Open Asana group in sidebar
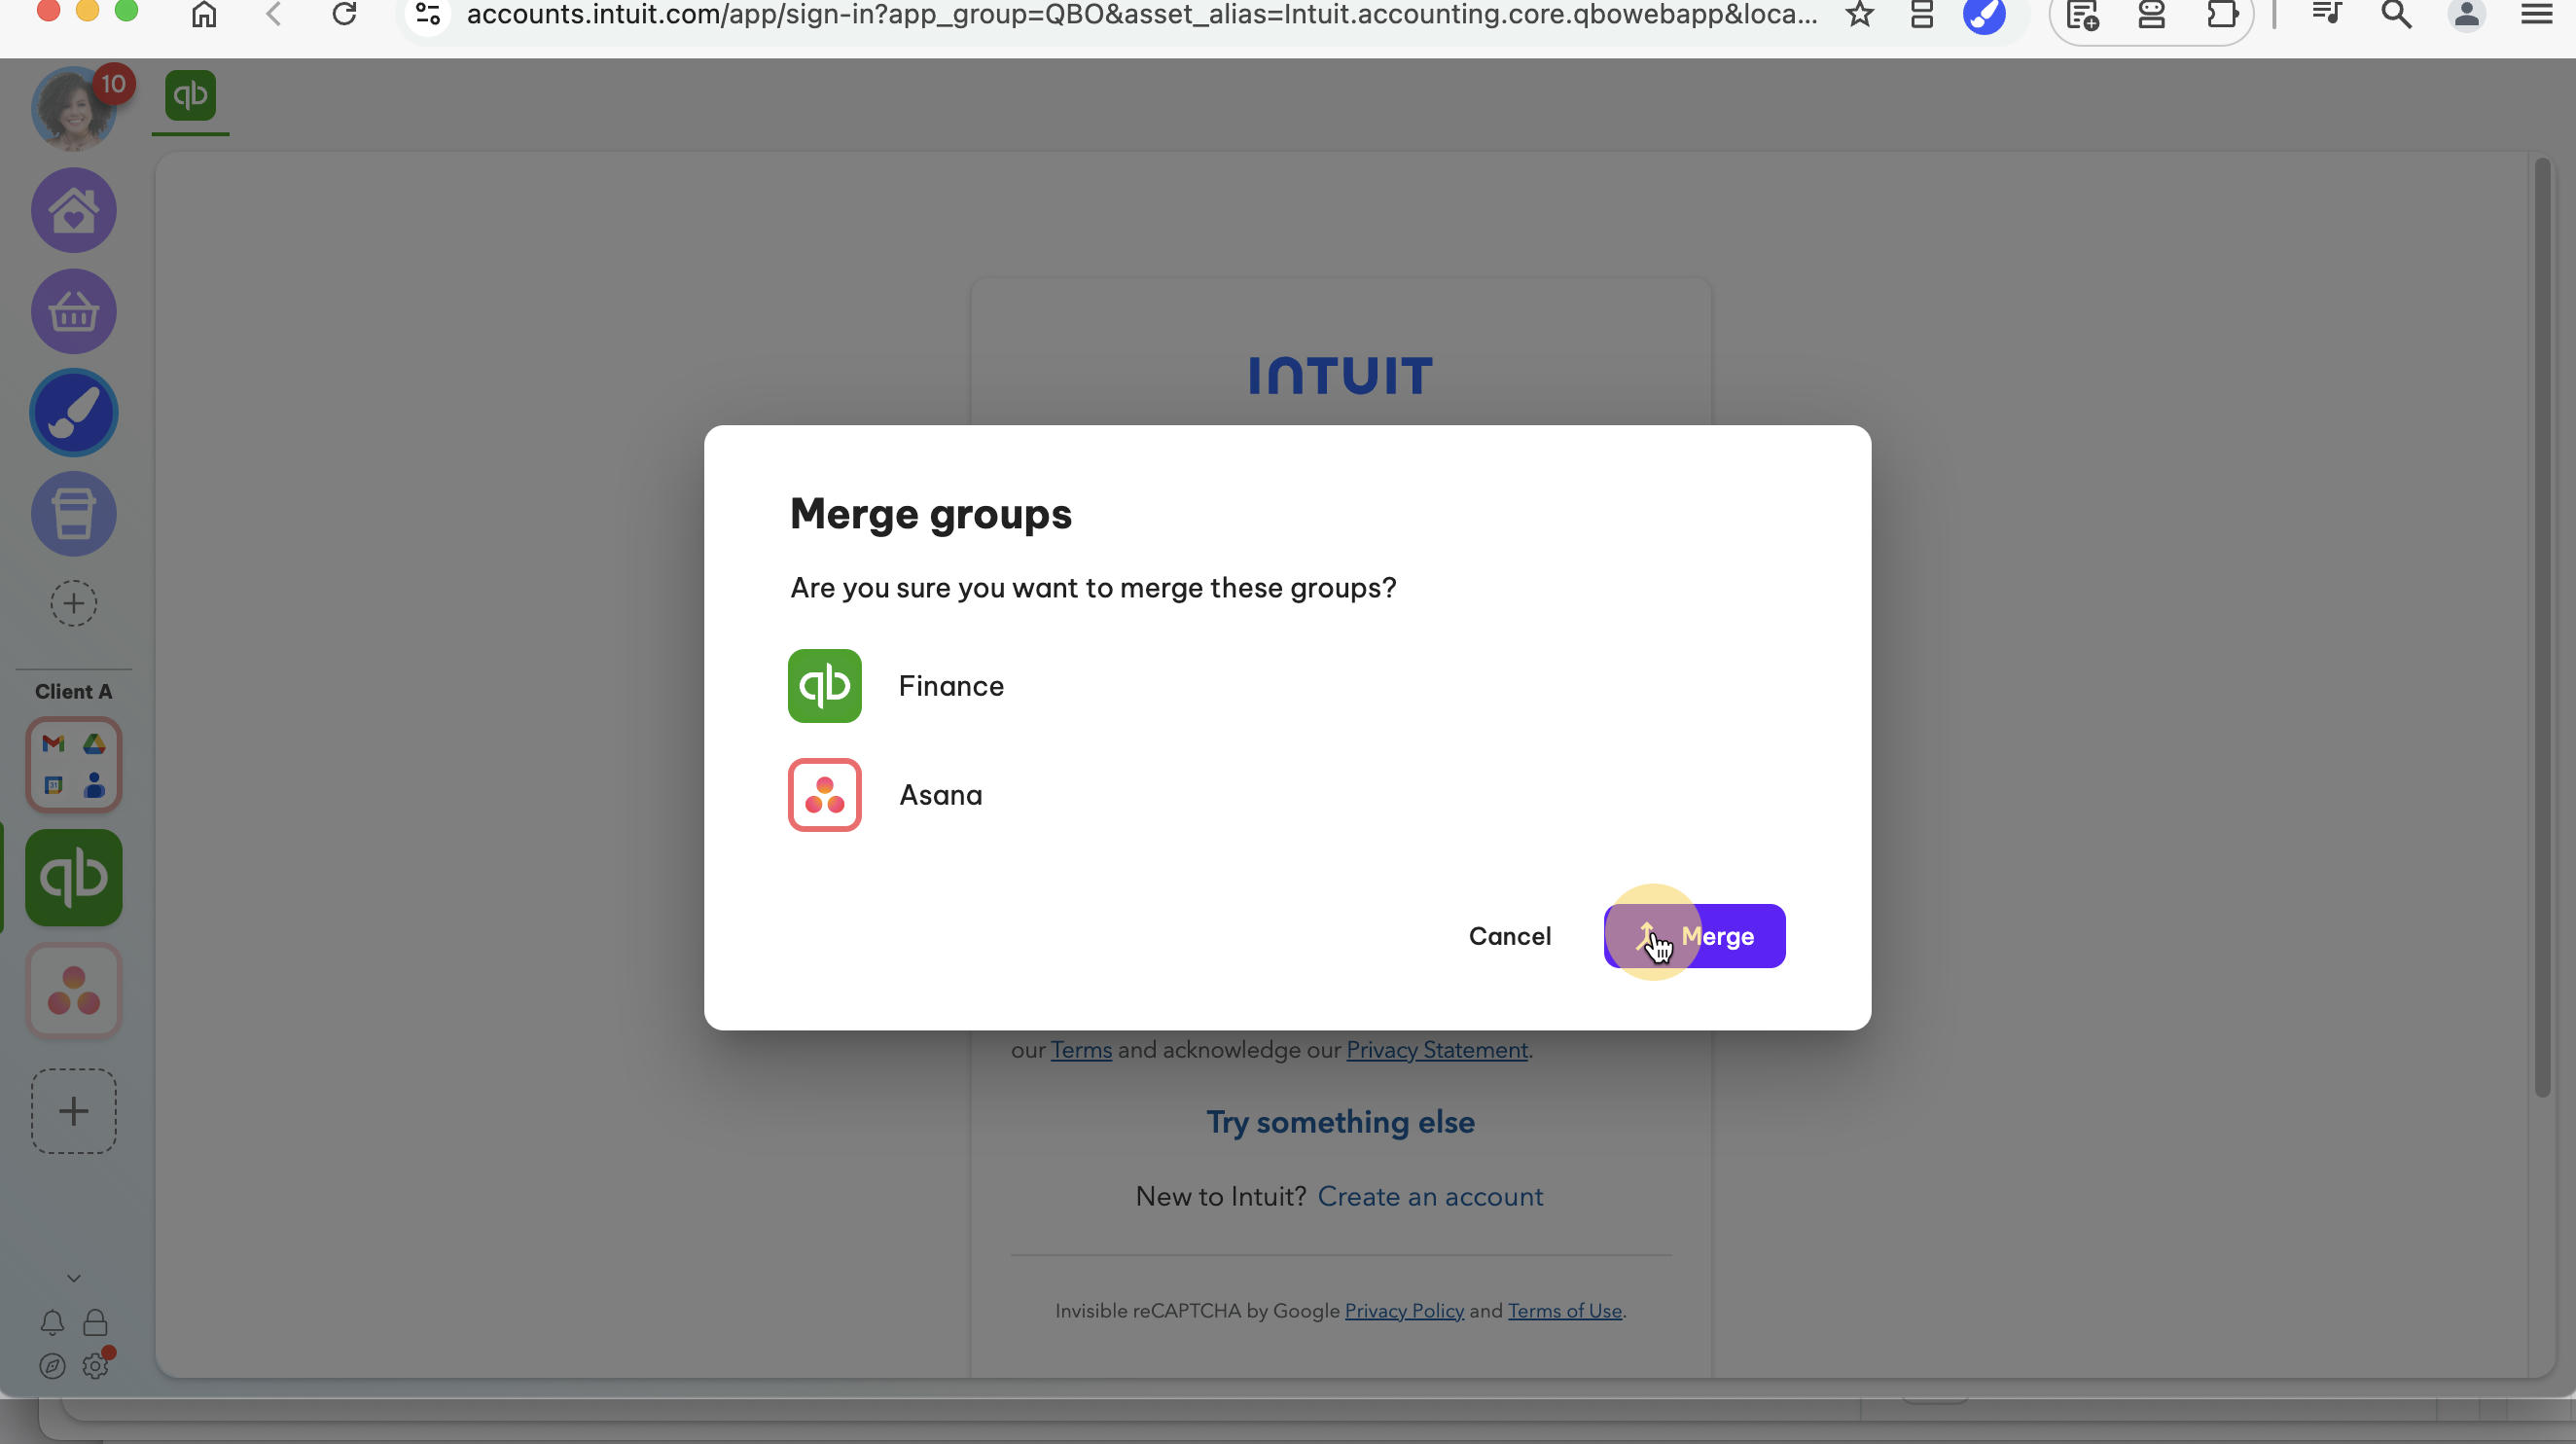Viewport: 2576px width, 1444px height. tap(74, 992)
